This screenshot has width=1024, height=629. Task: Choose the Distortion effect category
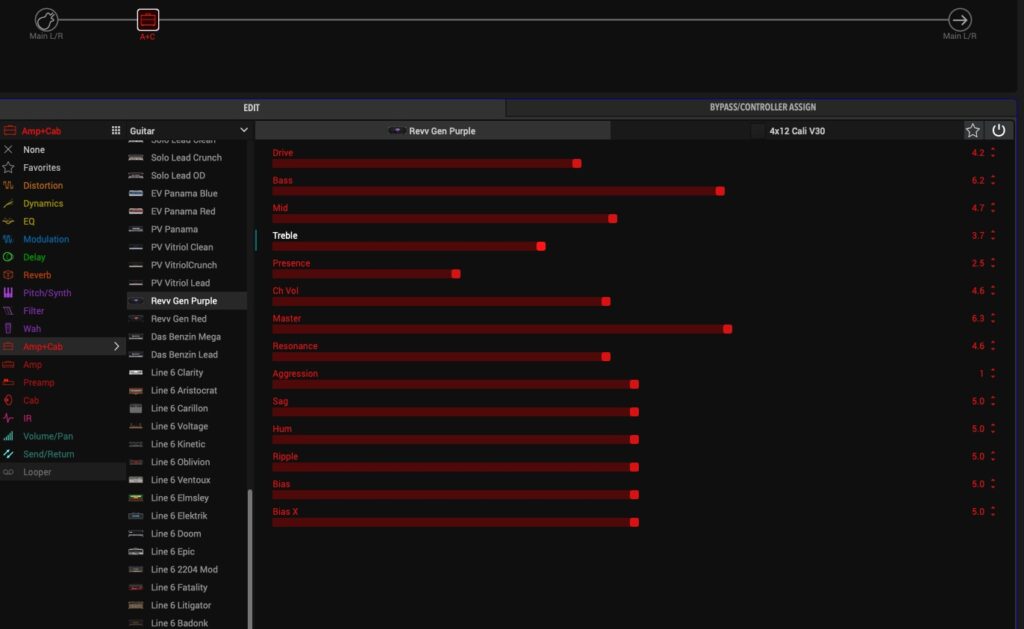pyautogui.click(x=42, y=186)
